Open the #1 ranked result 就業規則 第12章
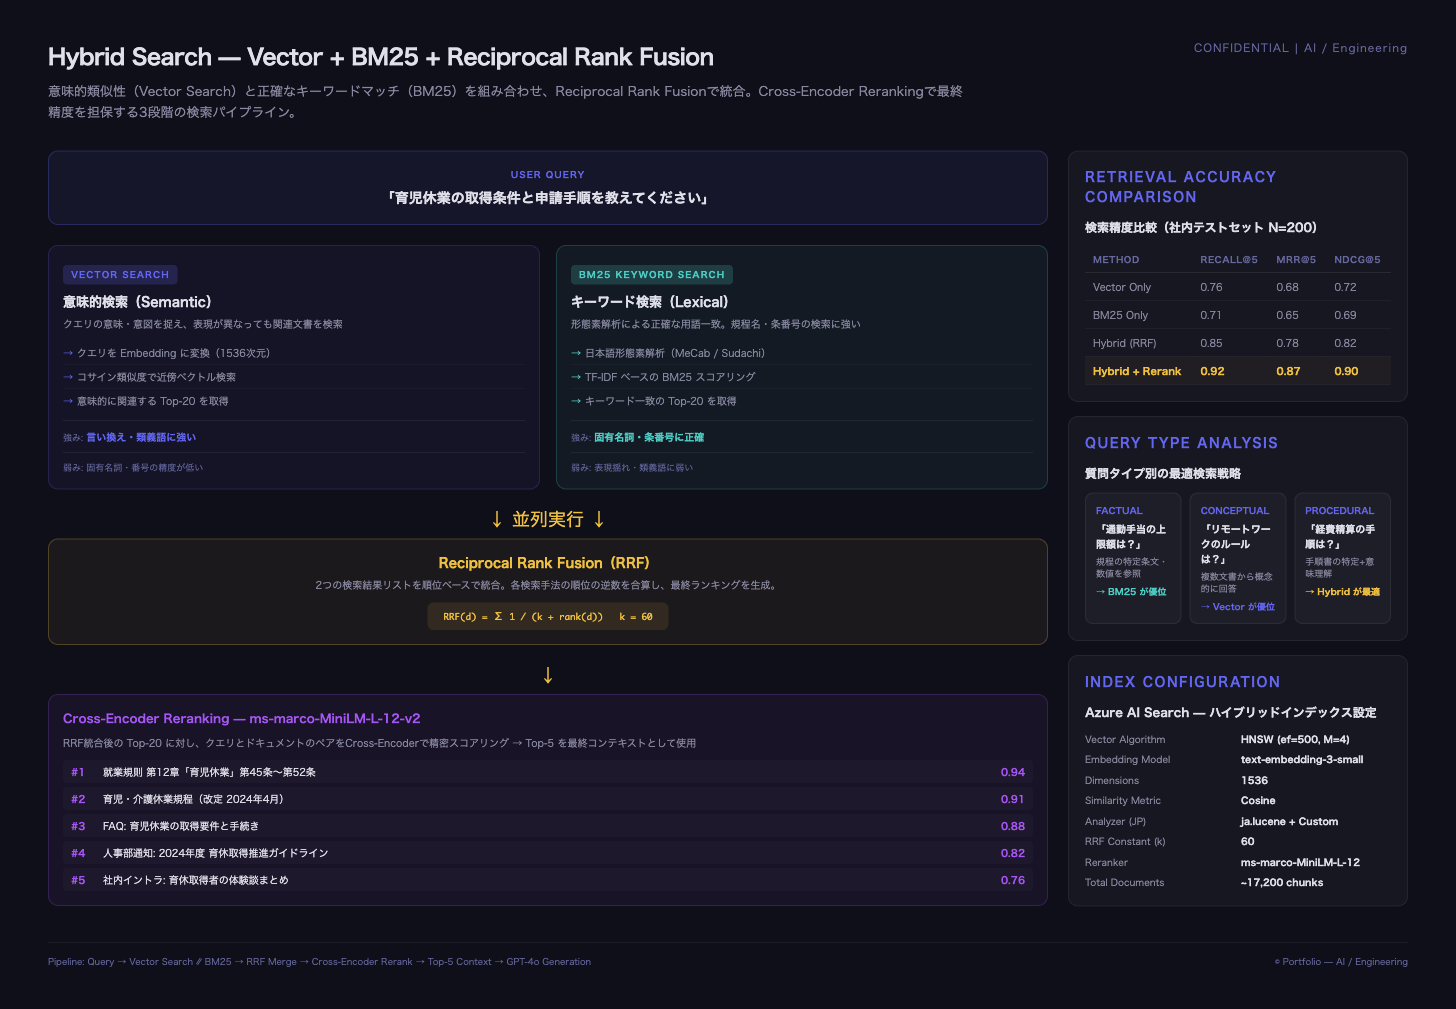Viewport: 1456px width, 1009px height. point(209,772)
